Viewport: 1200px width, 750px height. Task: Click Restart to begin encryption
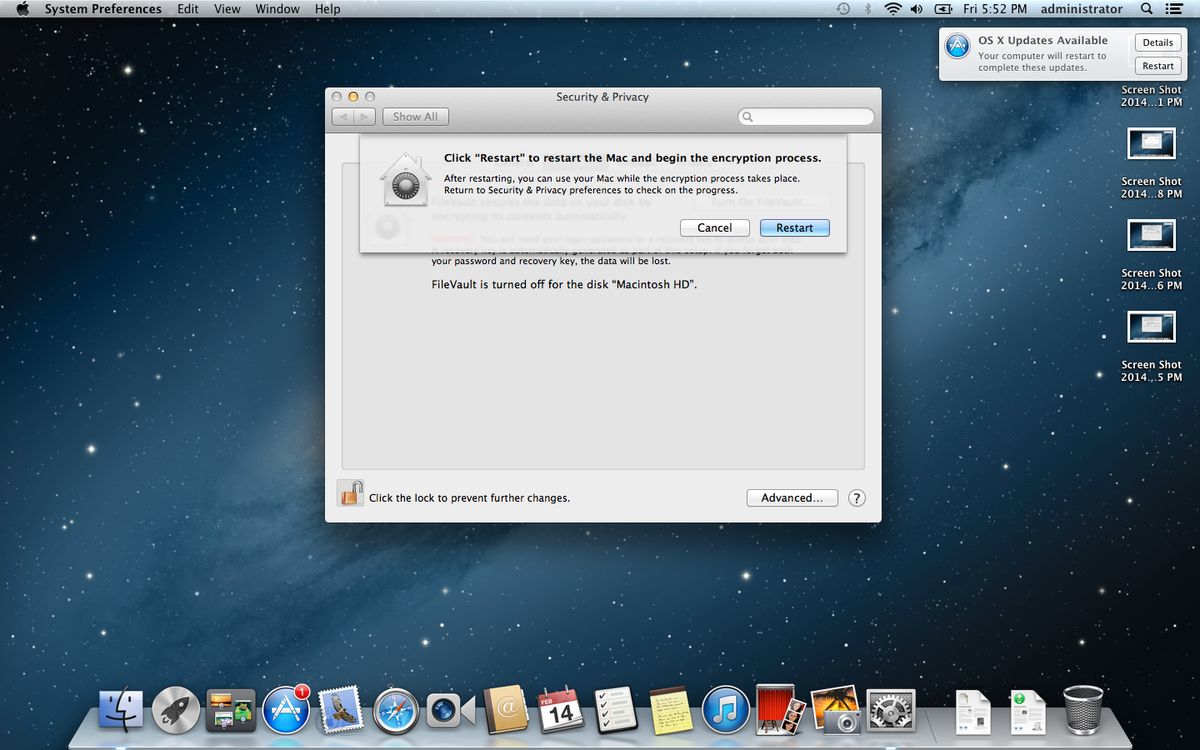794,227
